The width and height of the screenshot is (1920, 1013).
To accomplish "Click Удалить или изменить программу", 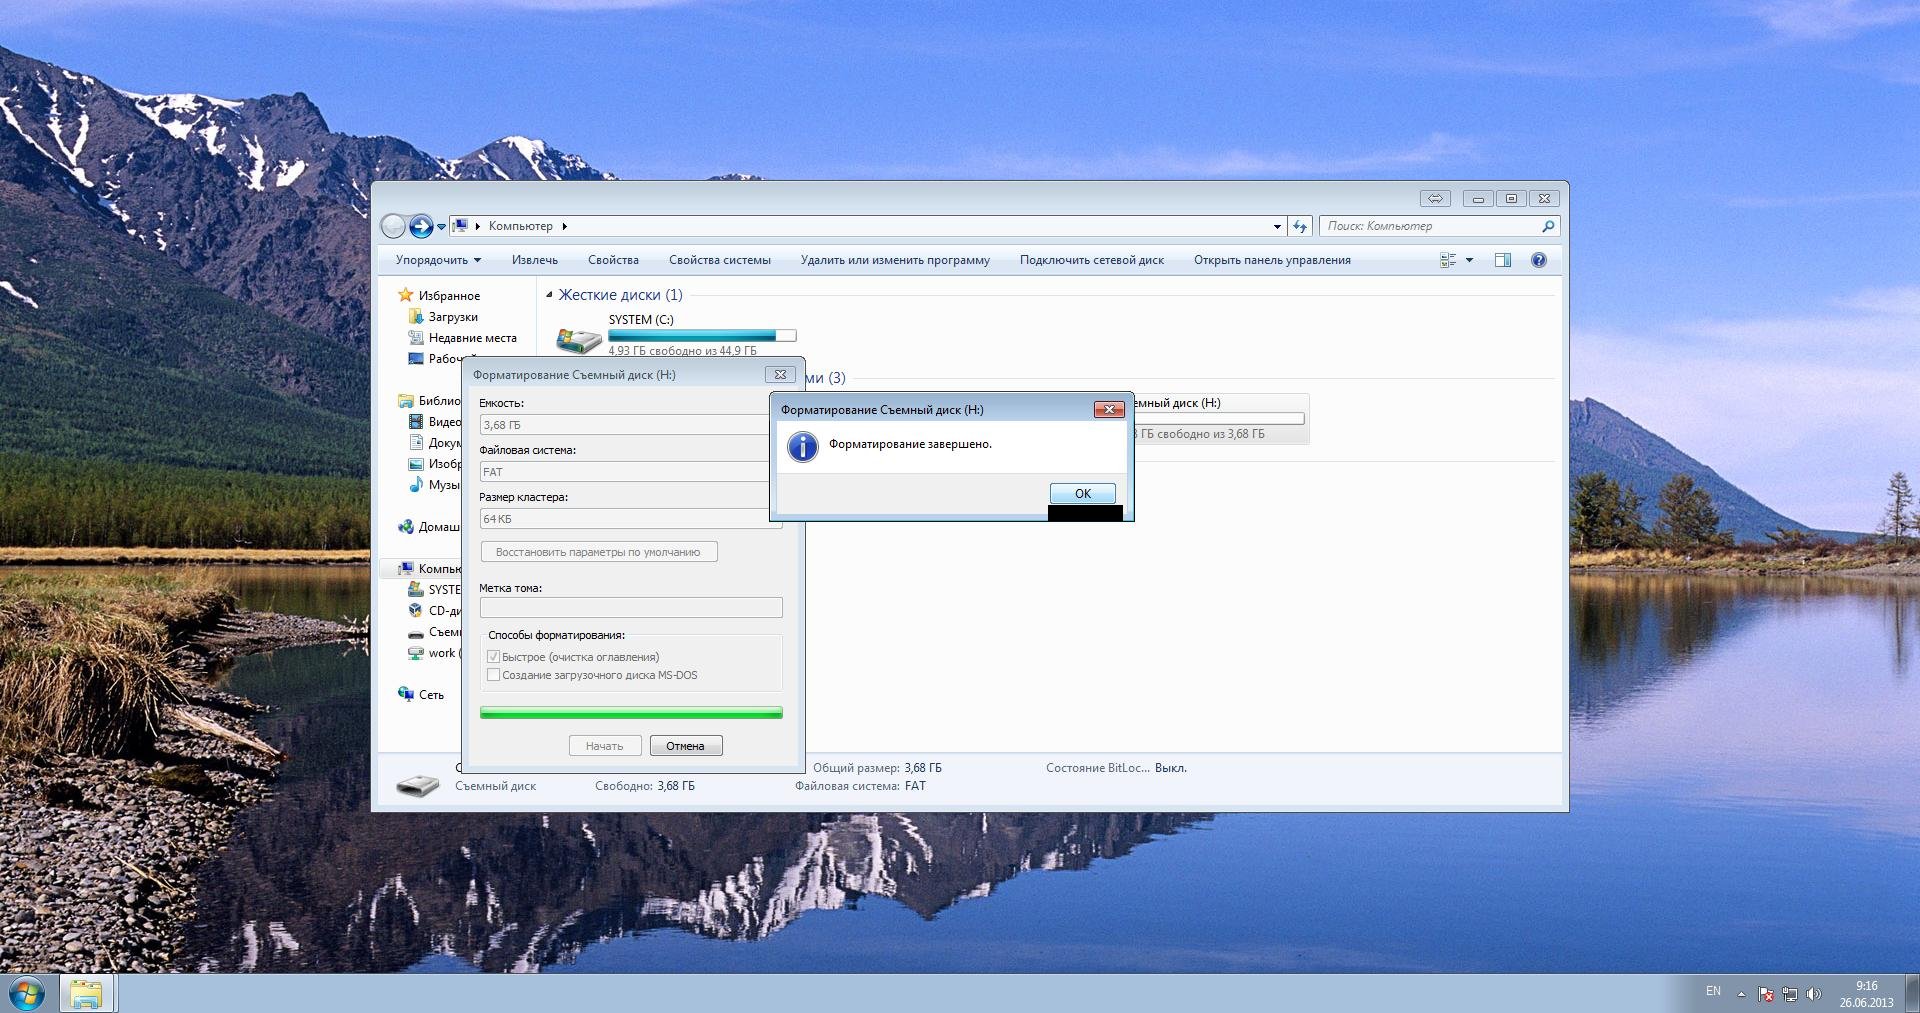I will [x=895, y=260].
